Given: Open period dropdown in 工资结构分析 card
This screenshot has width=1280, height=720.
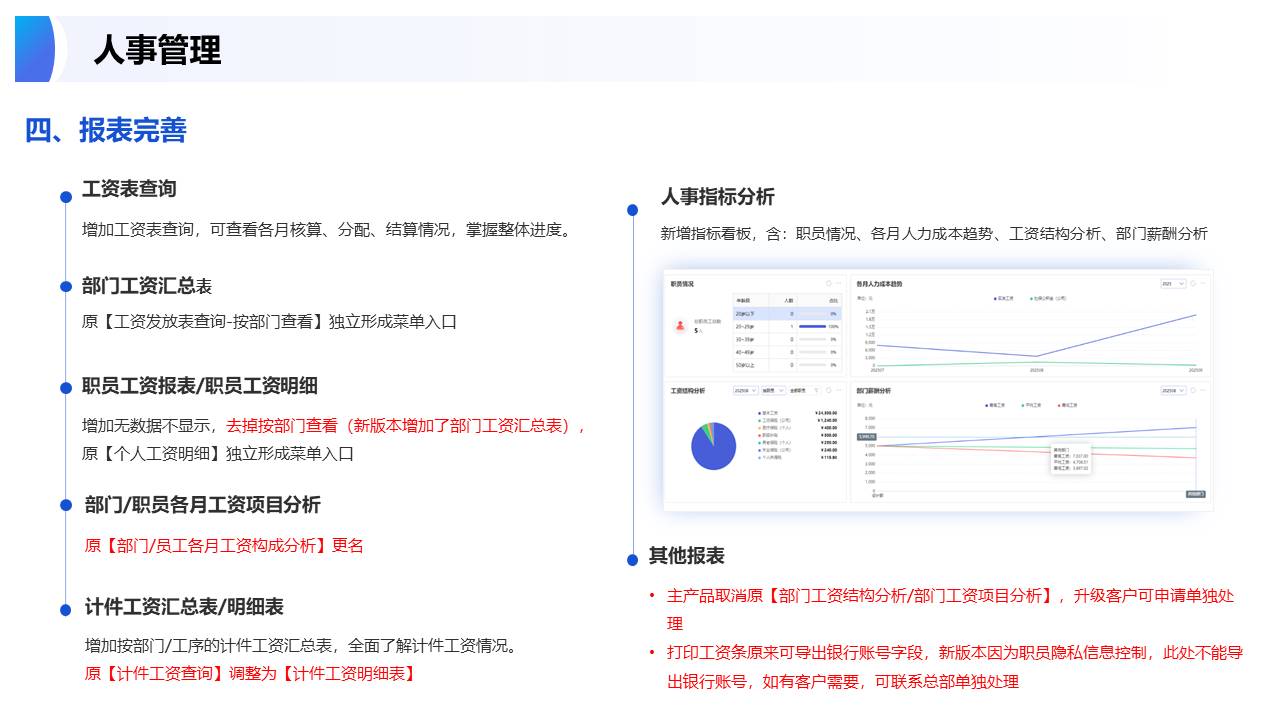Looking at the screenshot, I should point(745,390).
